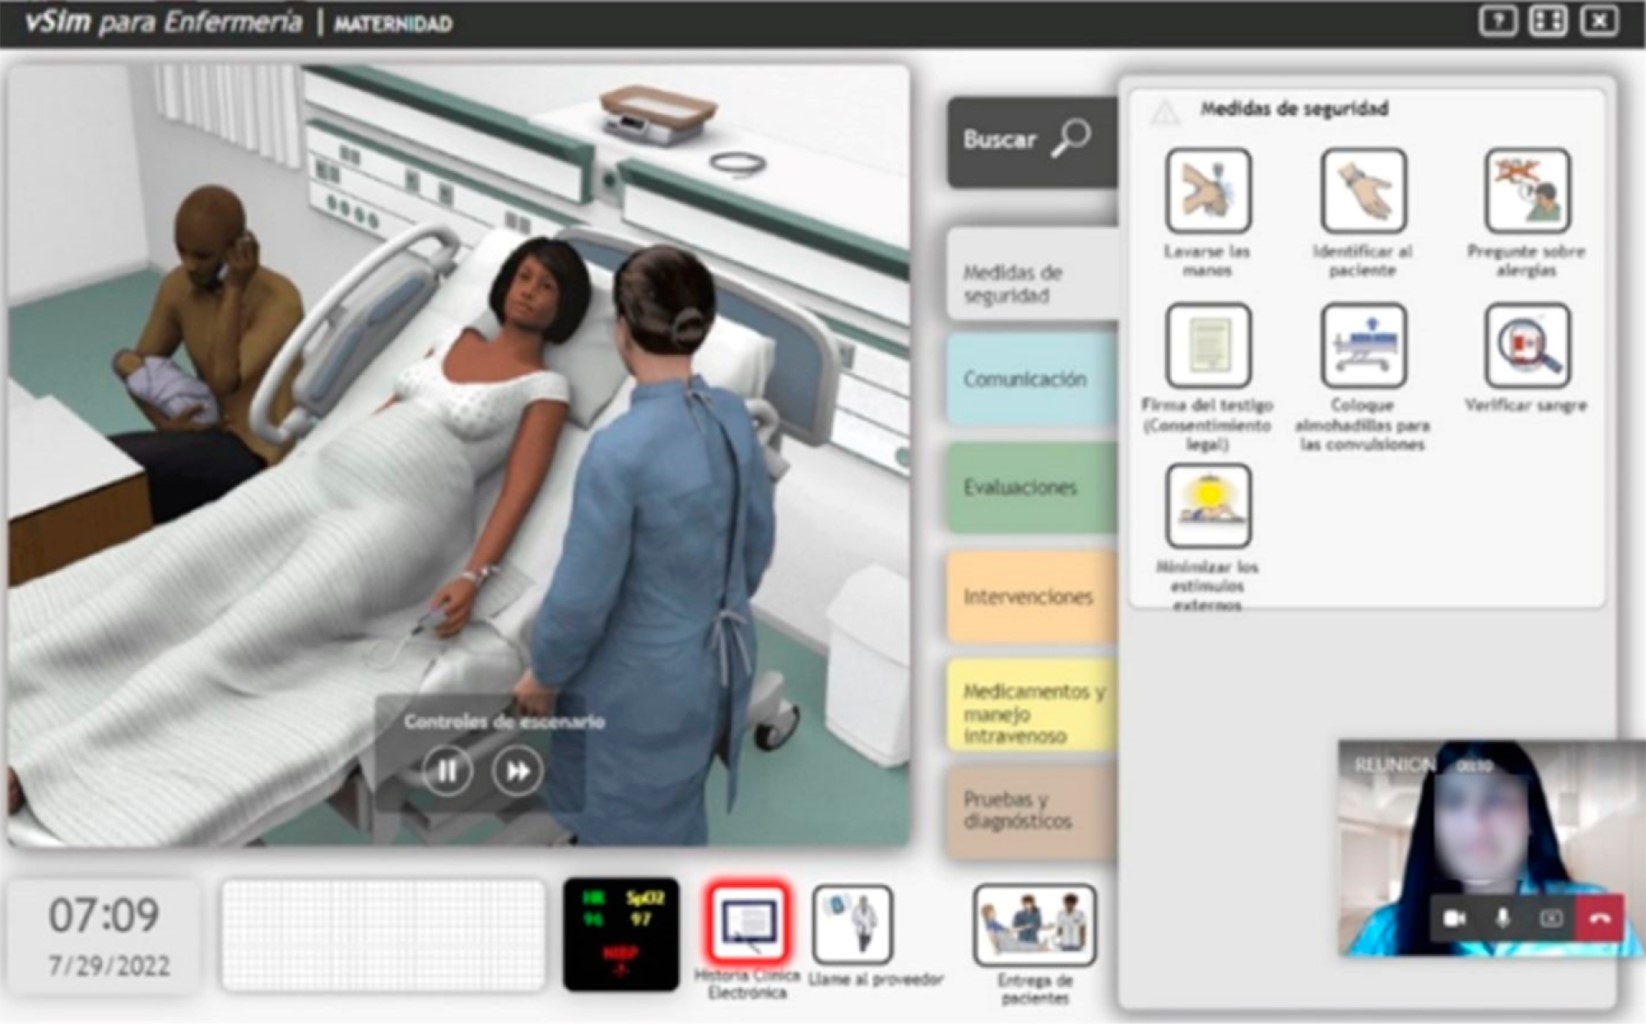Expand Medicamentos y manejo intravenoso
The width and height of the screenshot is (1646, 1024).
[1030, 712]
